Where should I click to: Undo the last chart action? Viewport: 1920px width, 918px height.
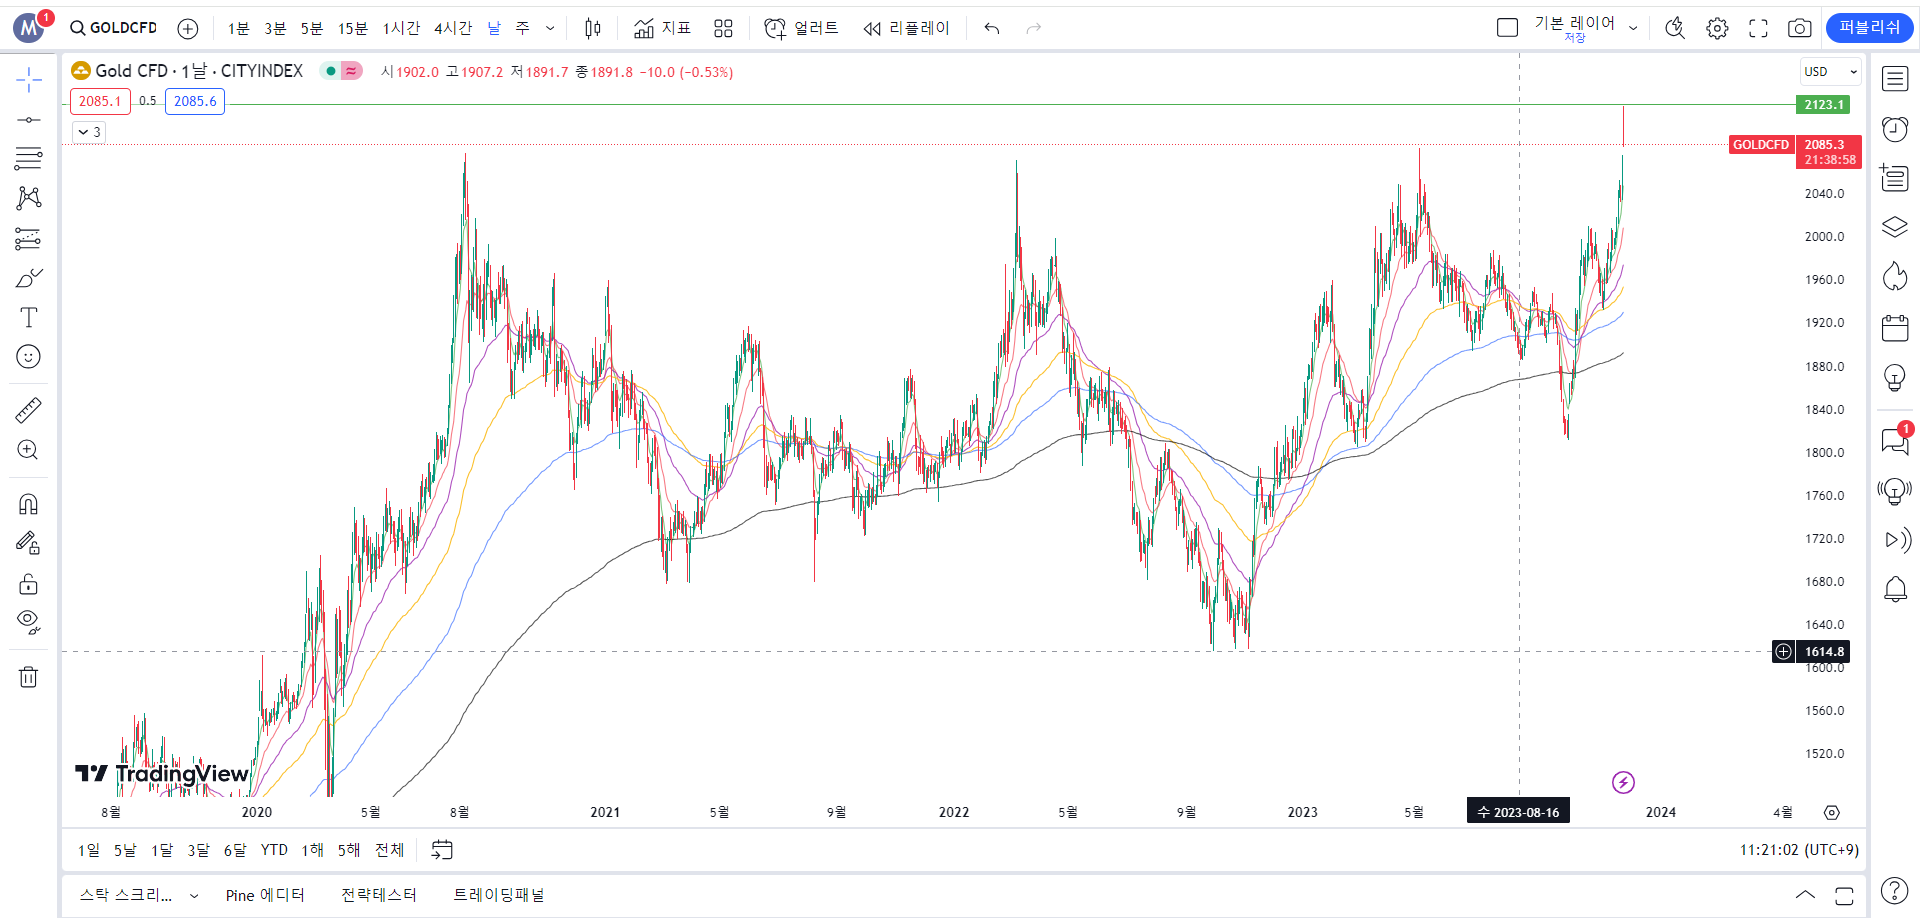[992, 28]
